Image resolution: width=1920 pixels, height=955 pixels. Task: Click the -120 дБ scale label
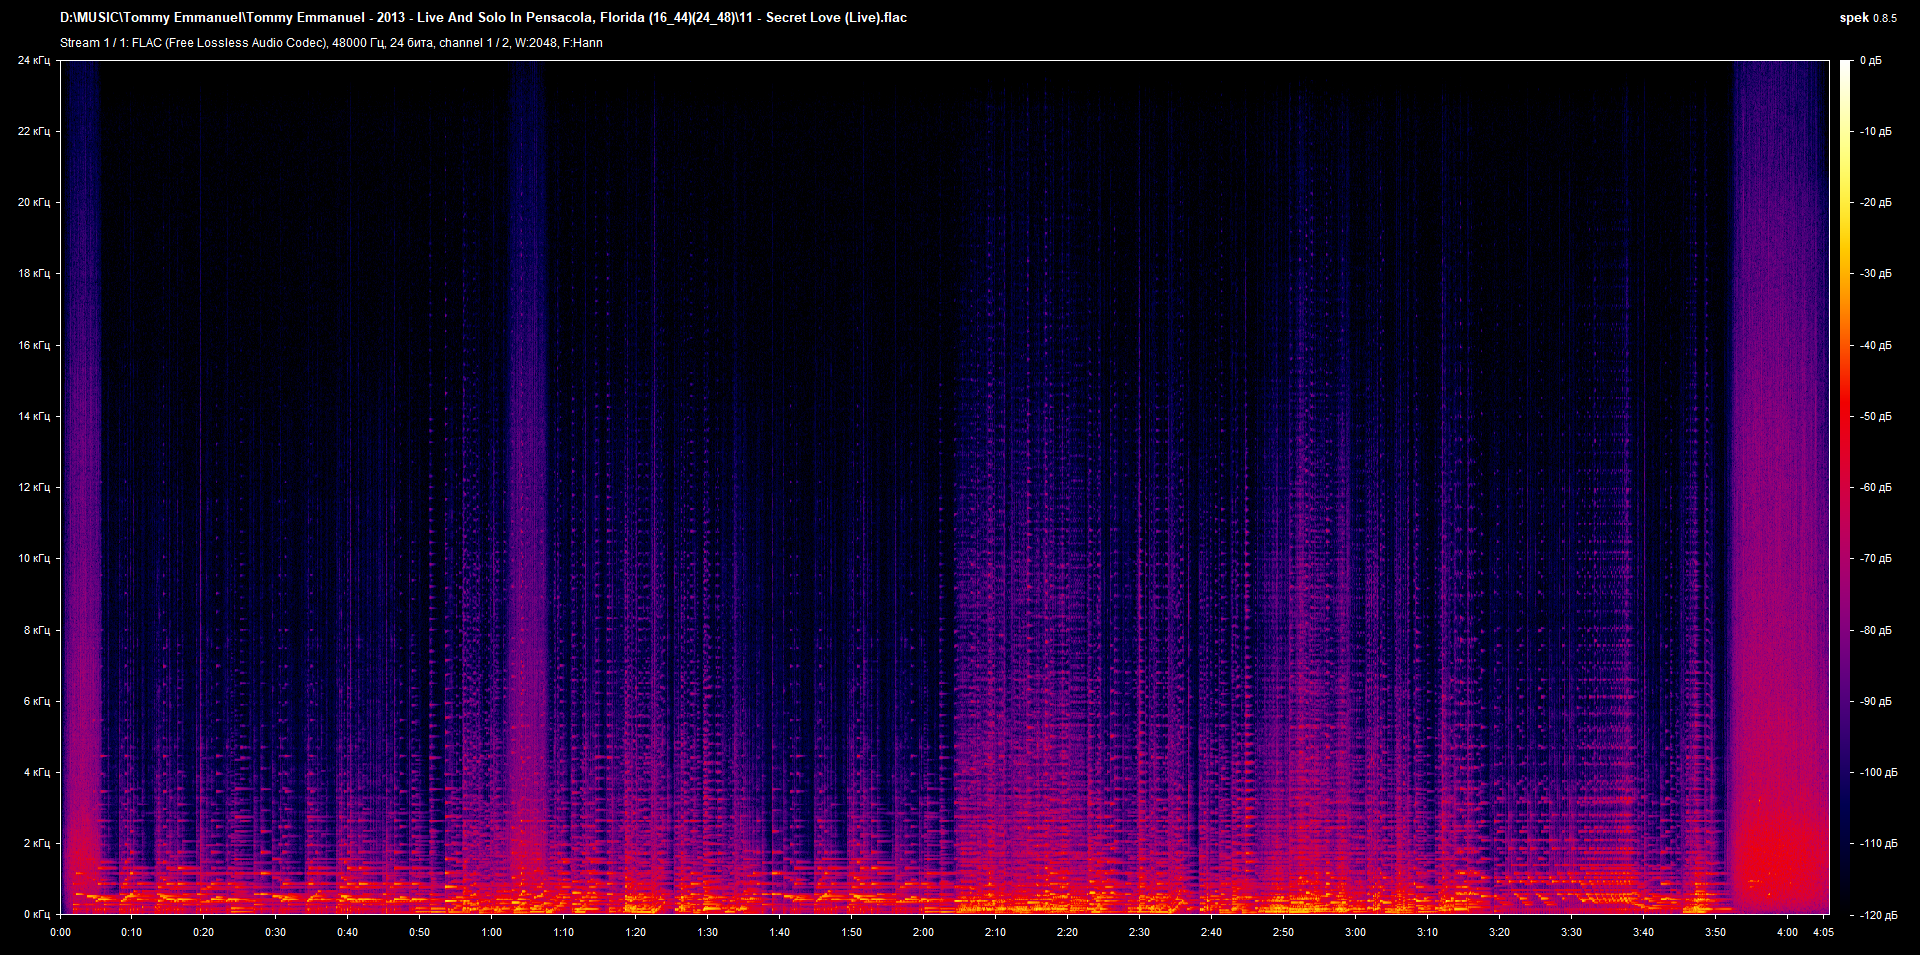tap(1877, 915)
